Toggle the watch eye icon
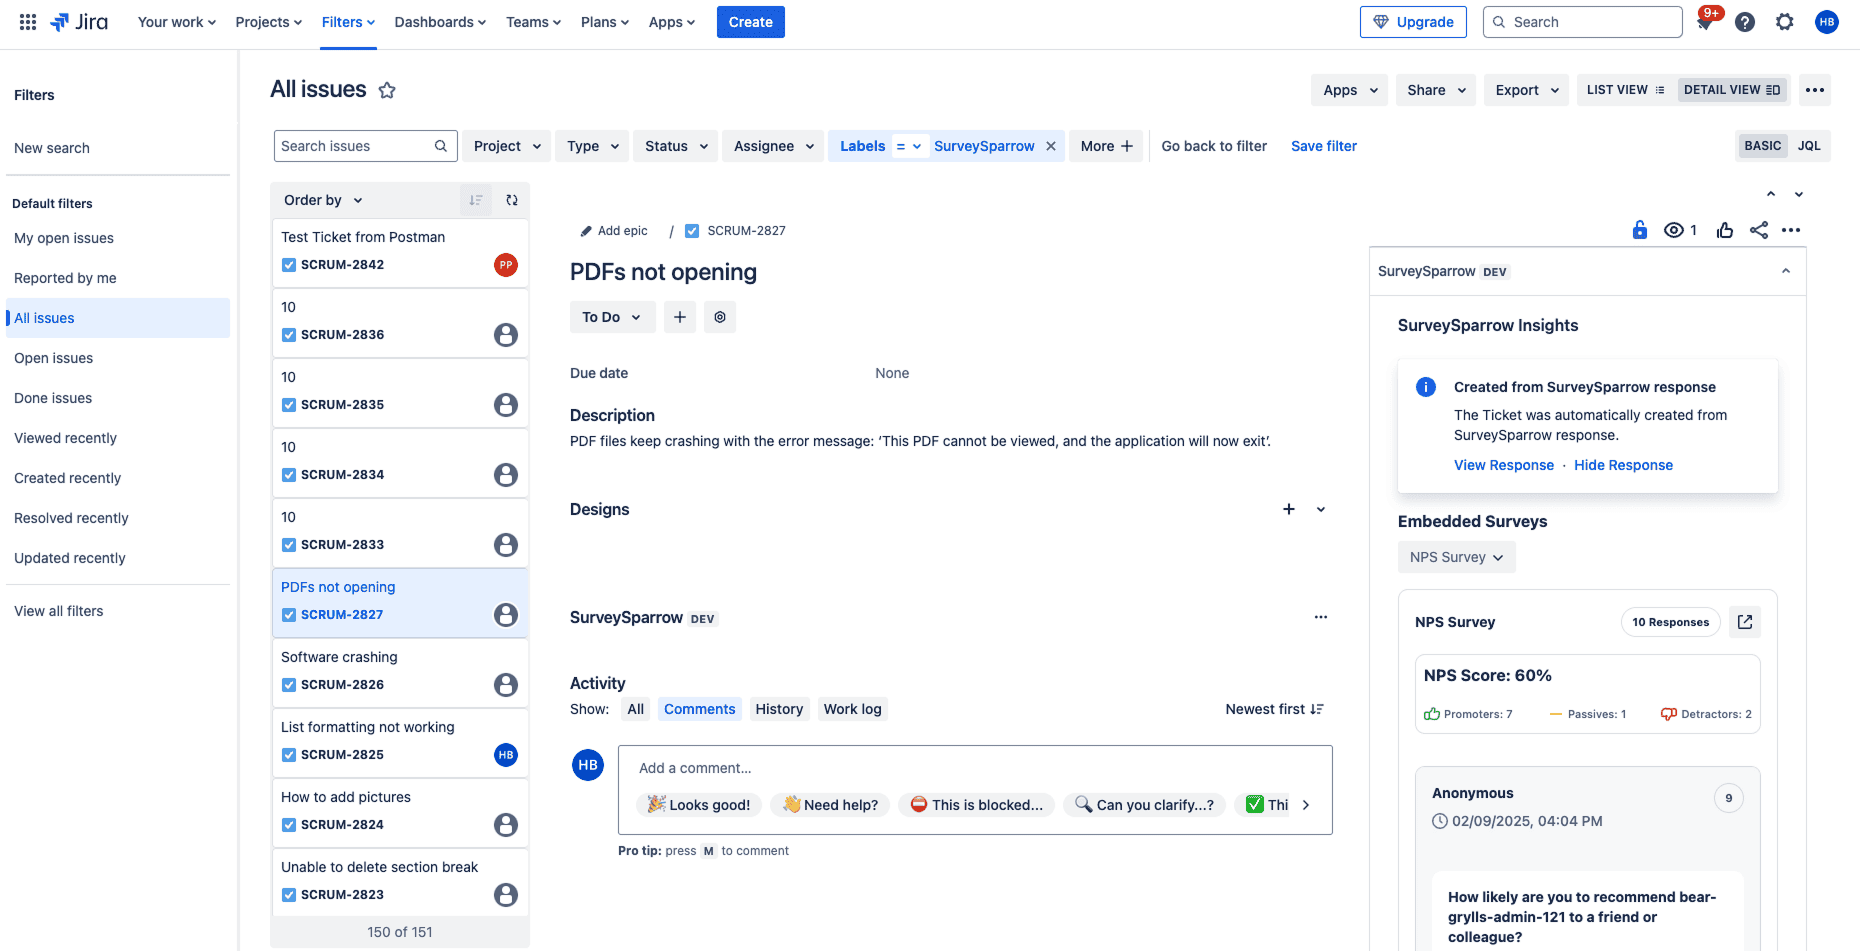 pos(1674,230)
